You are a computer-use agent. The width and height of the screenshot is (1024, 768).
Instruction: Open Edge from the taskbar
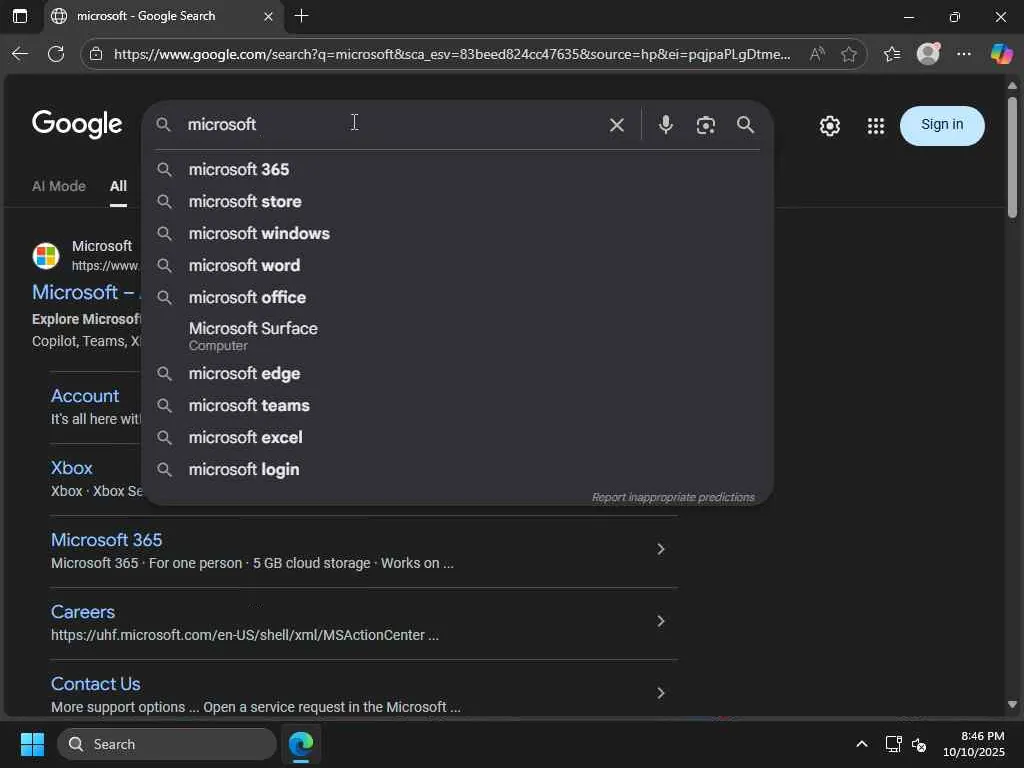[x=301, y=744]
